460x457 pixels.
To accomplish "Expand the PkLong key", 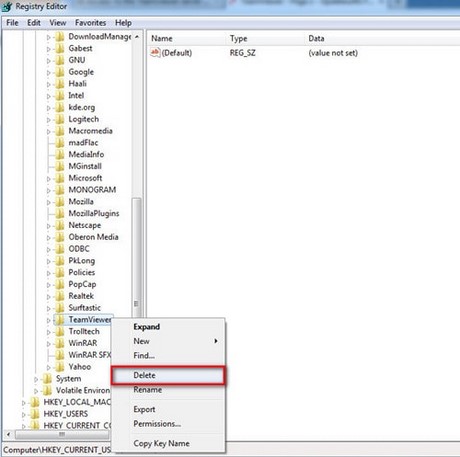I will pos(48,261).
